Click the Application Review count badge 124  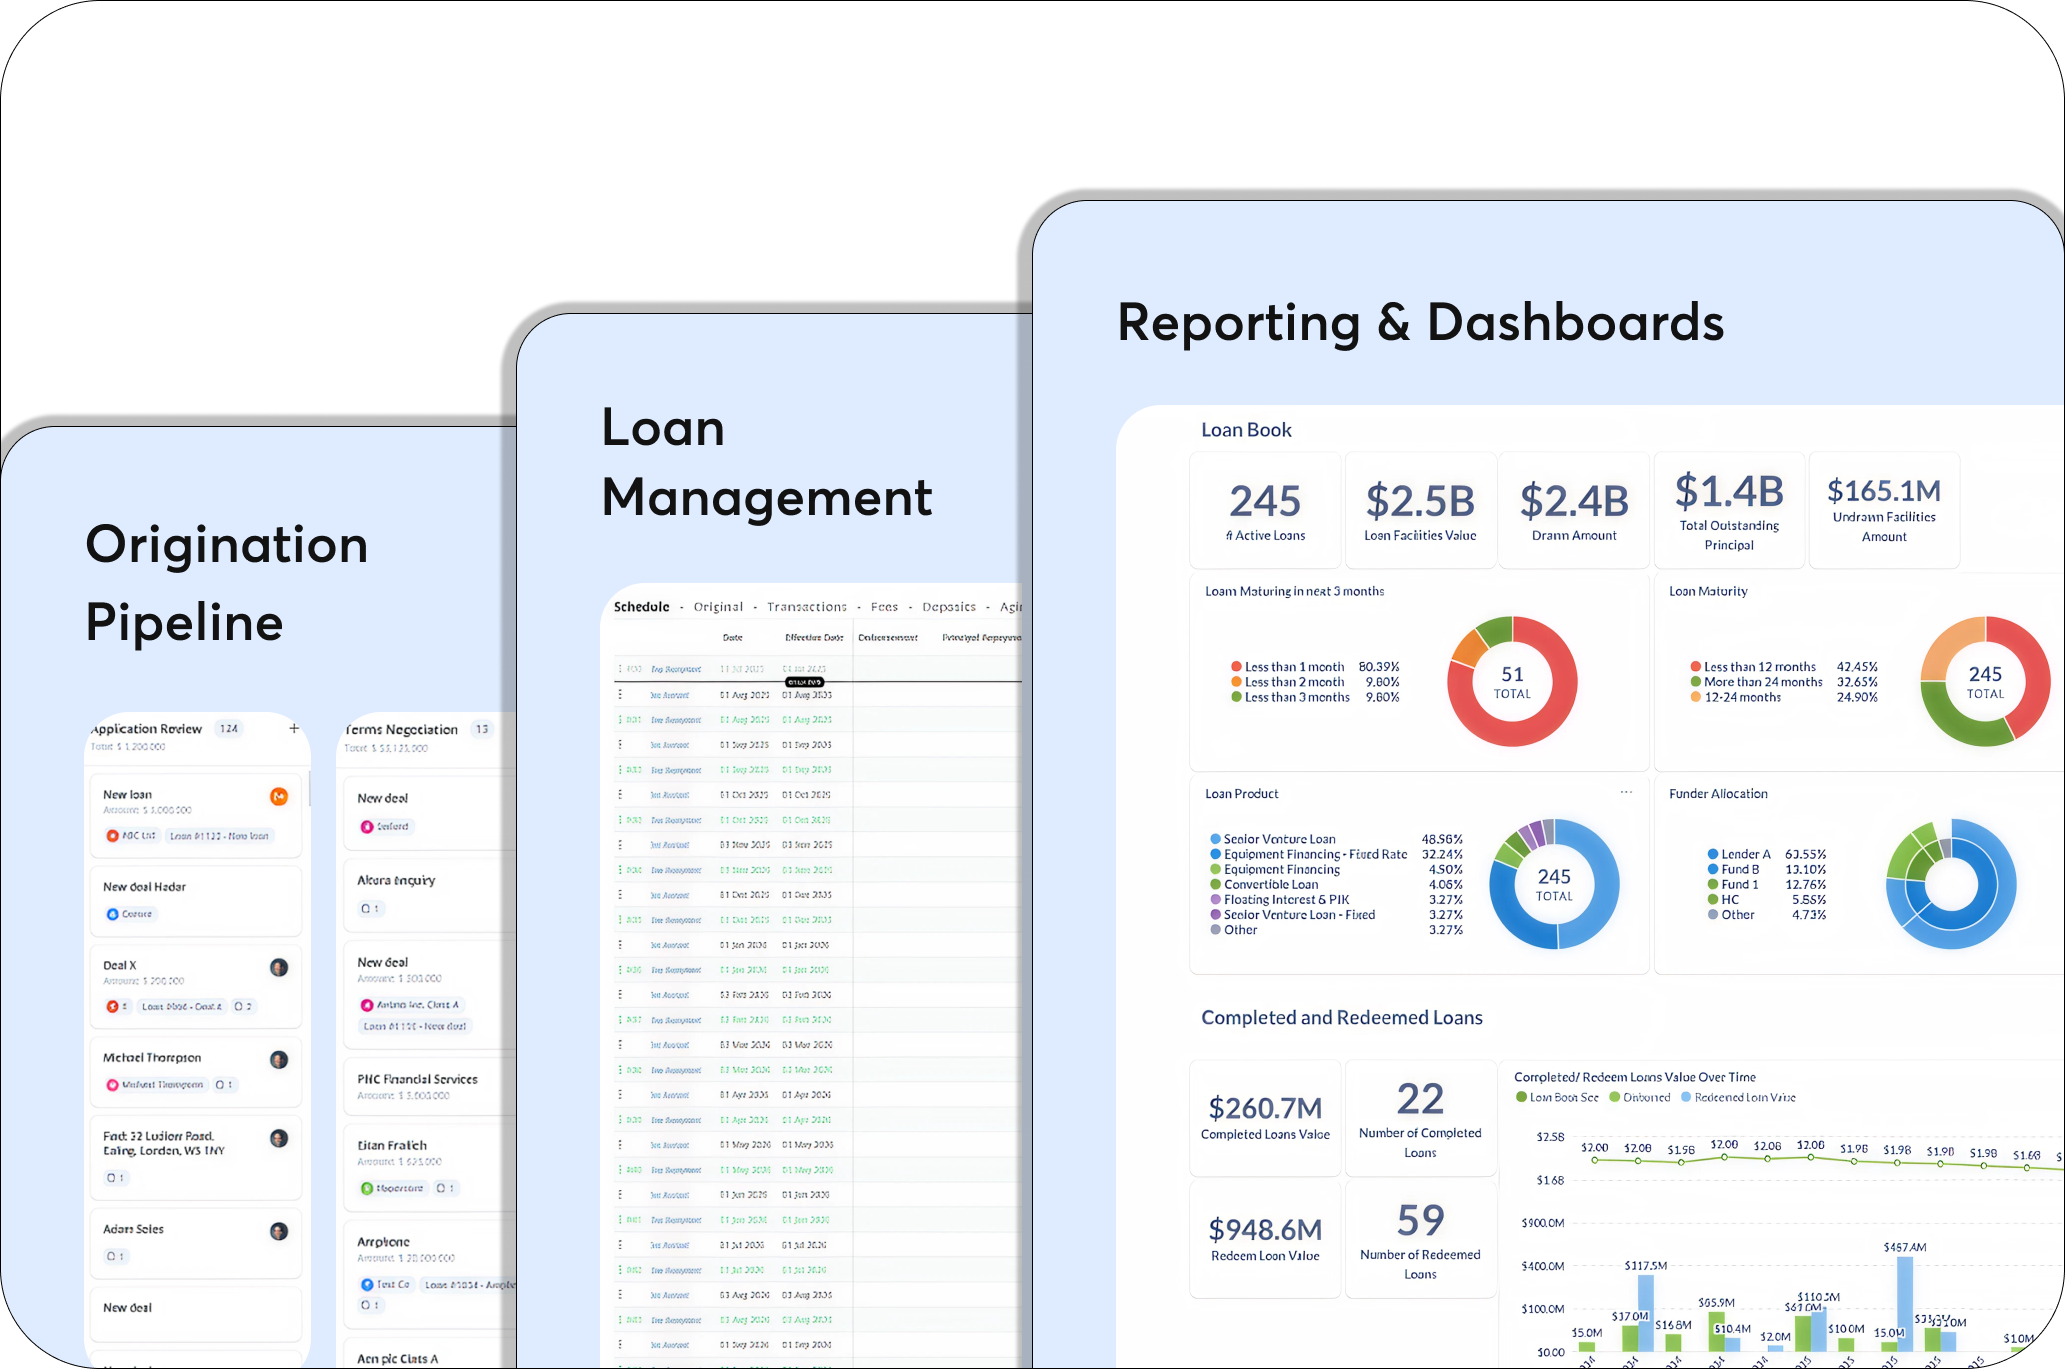point(229,728)
